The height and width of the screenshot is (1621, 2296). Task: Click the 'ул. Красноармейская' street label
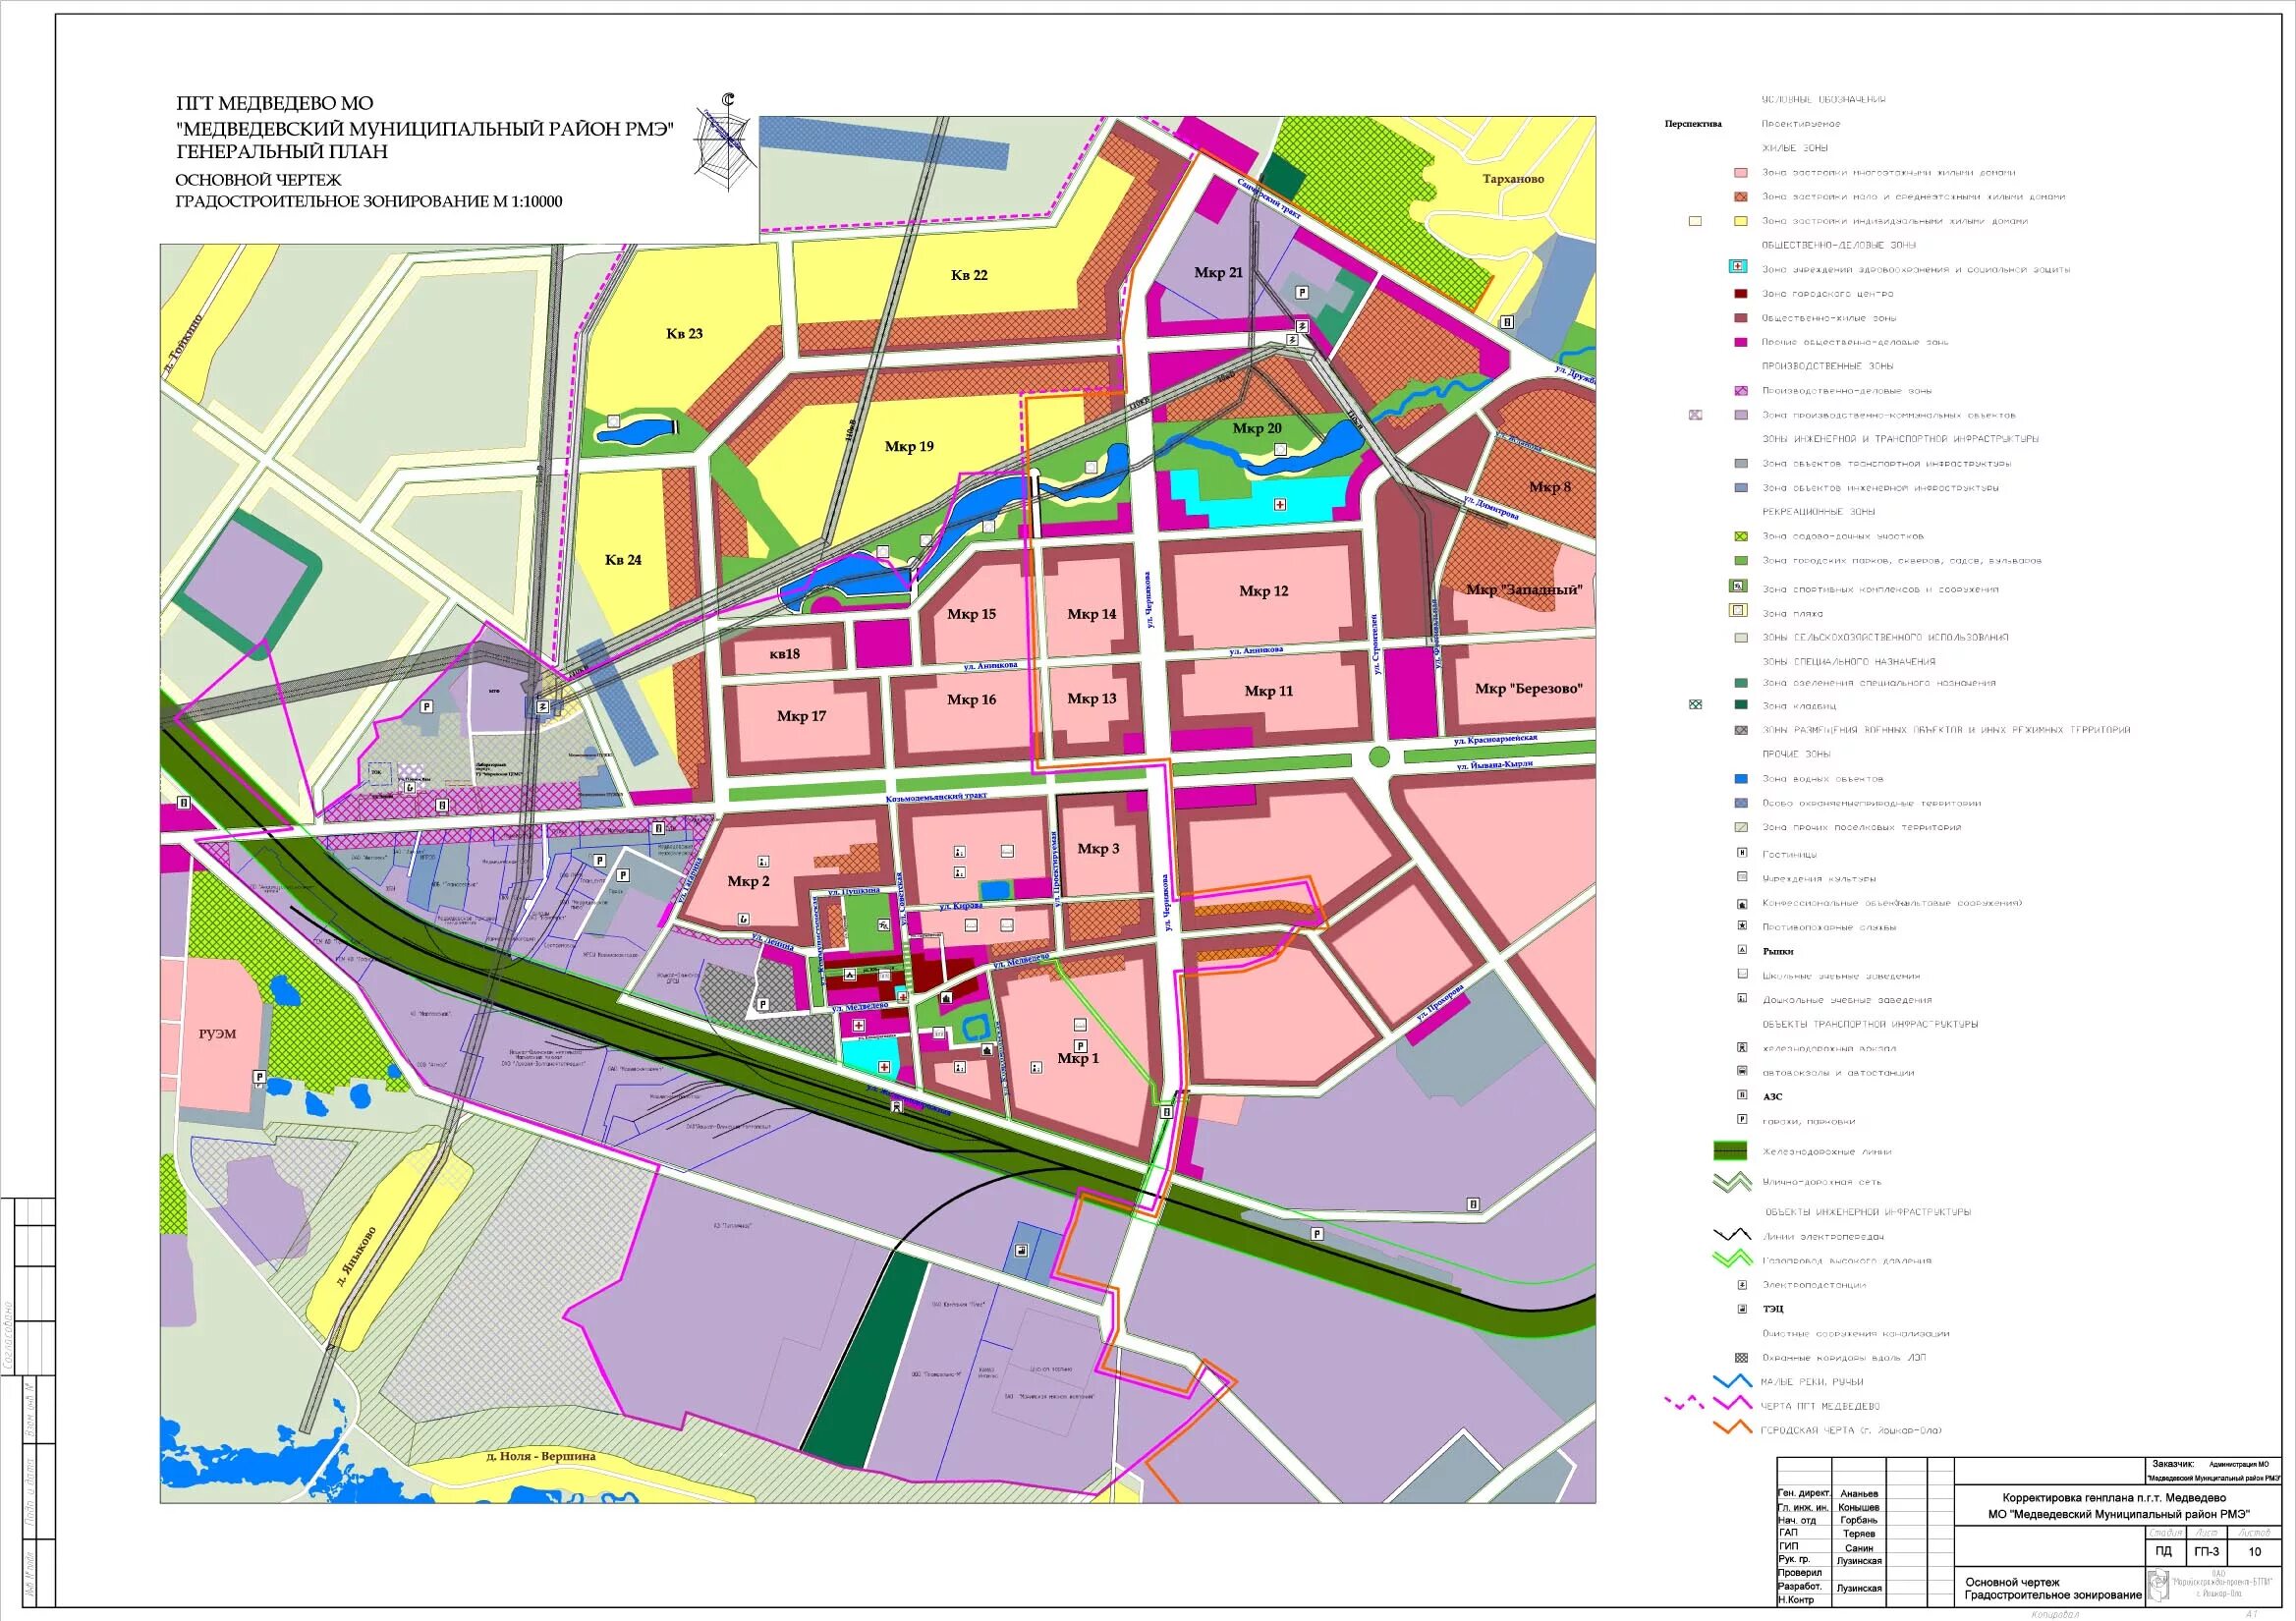point(1495,739)
